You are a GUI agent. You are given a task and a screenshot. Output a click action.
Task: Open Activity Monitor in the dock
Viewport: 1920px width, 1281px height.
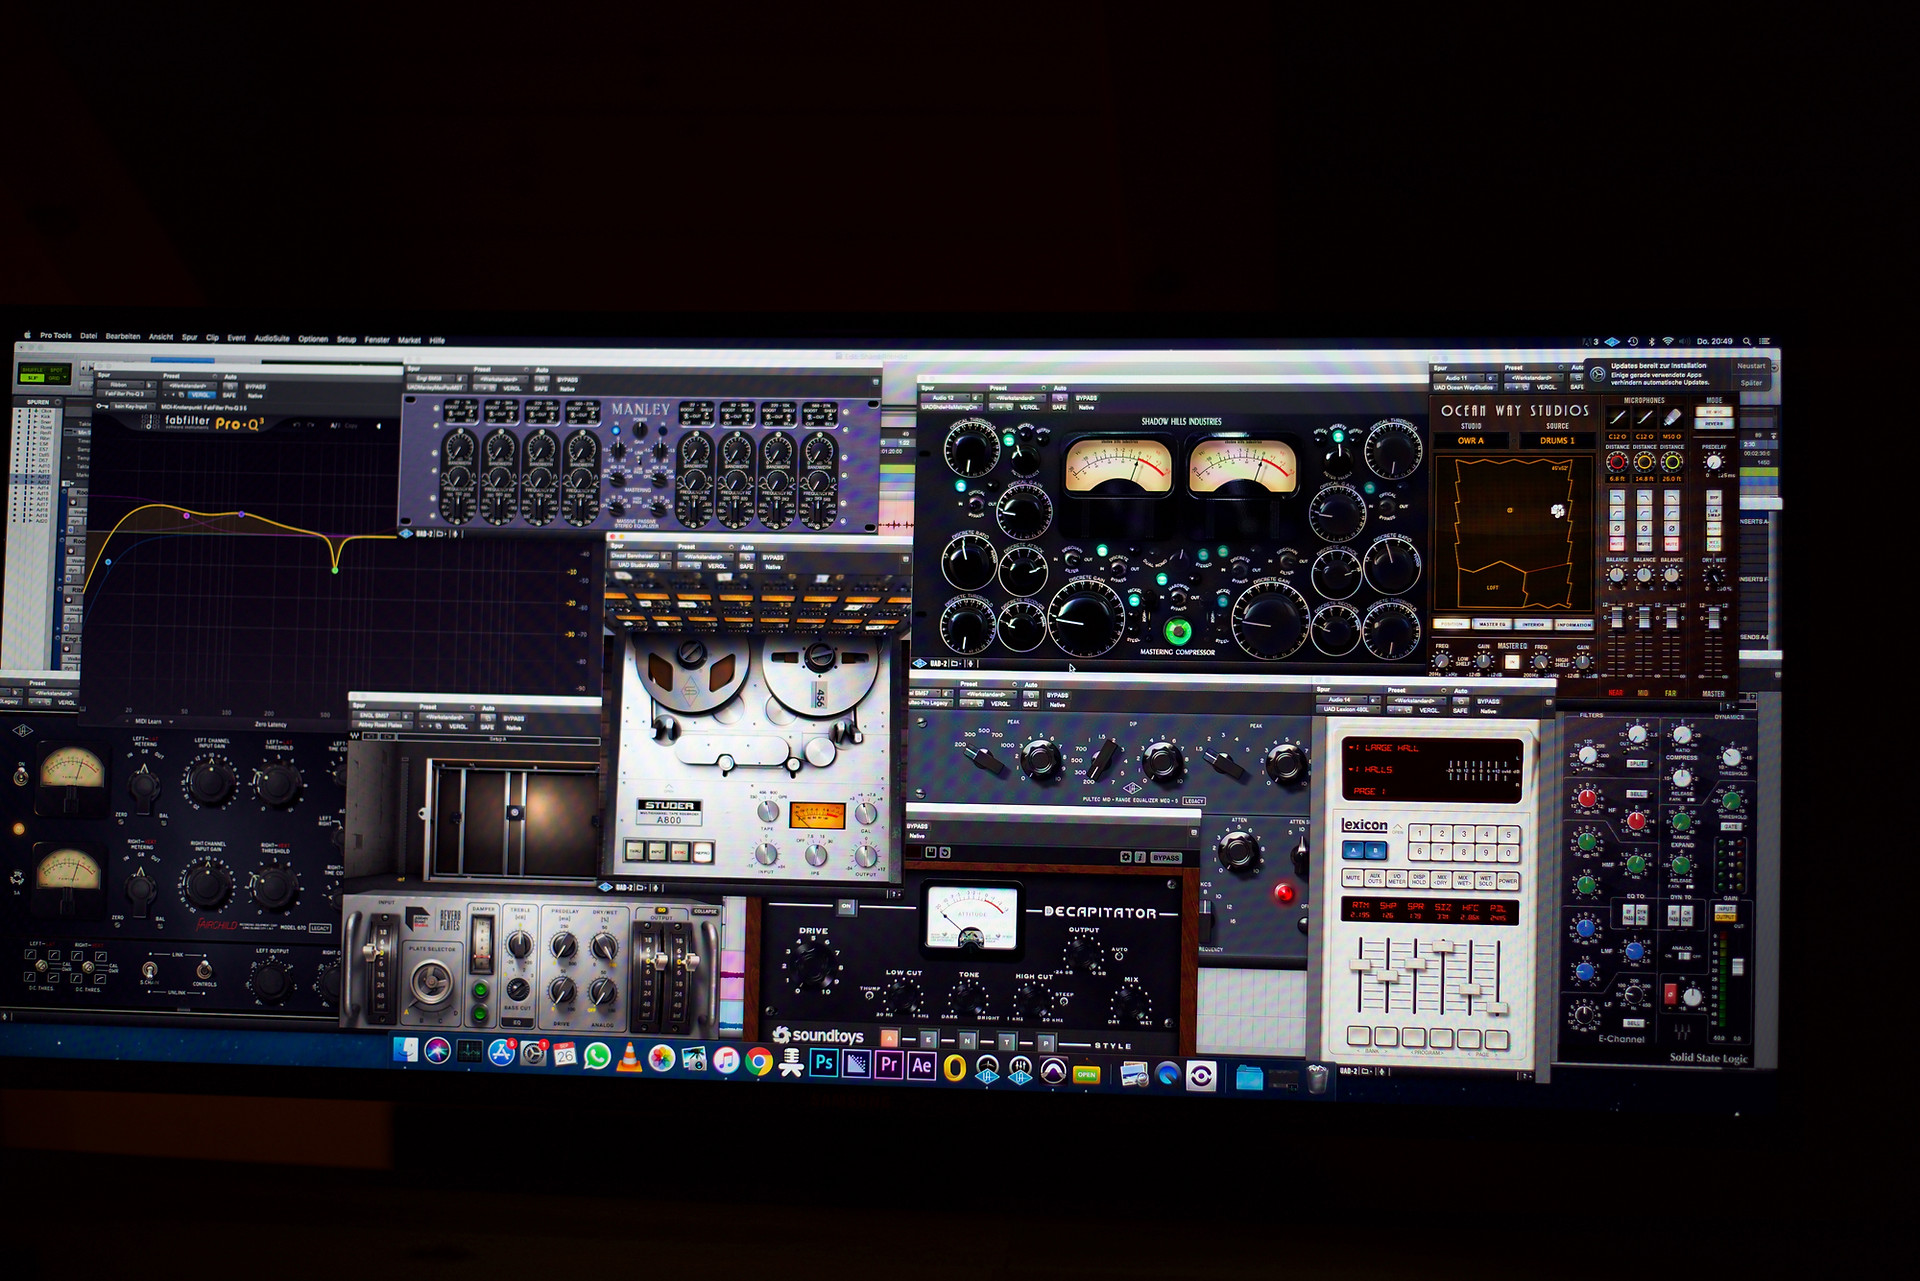coord(469,1052)
